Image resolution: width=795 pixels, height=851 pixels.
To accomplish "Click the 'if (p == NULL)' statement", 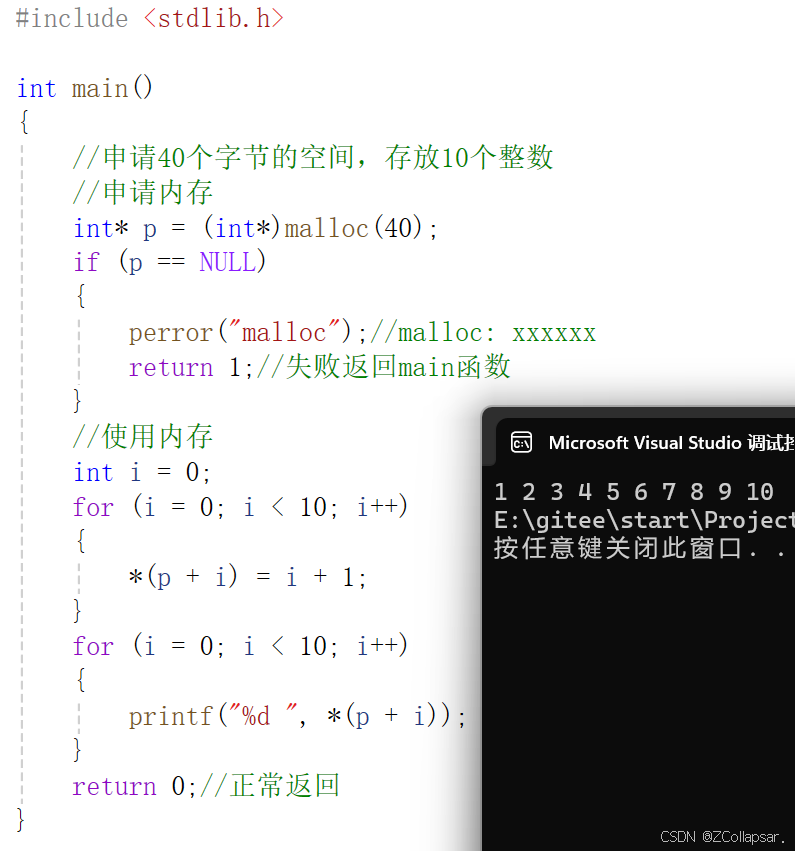I will pyautogui.click(x=170, y=262).
